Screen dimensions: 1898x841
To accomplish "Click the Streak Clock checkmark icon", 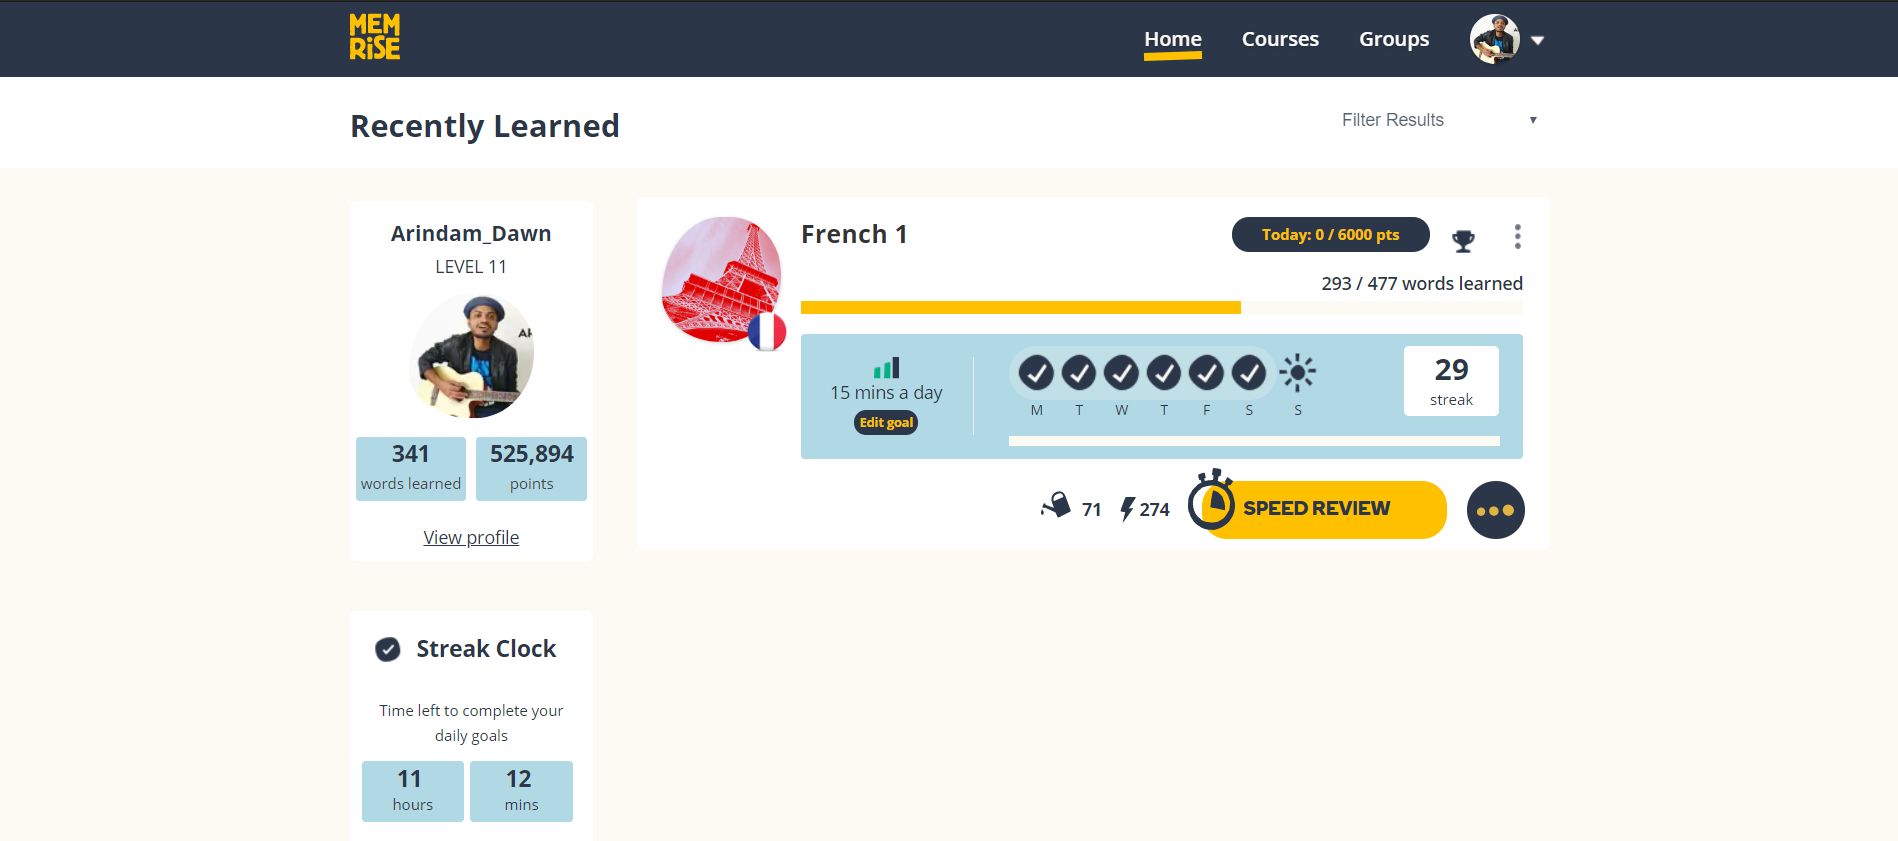I will [x=388, y=649].
